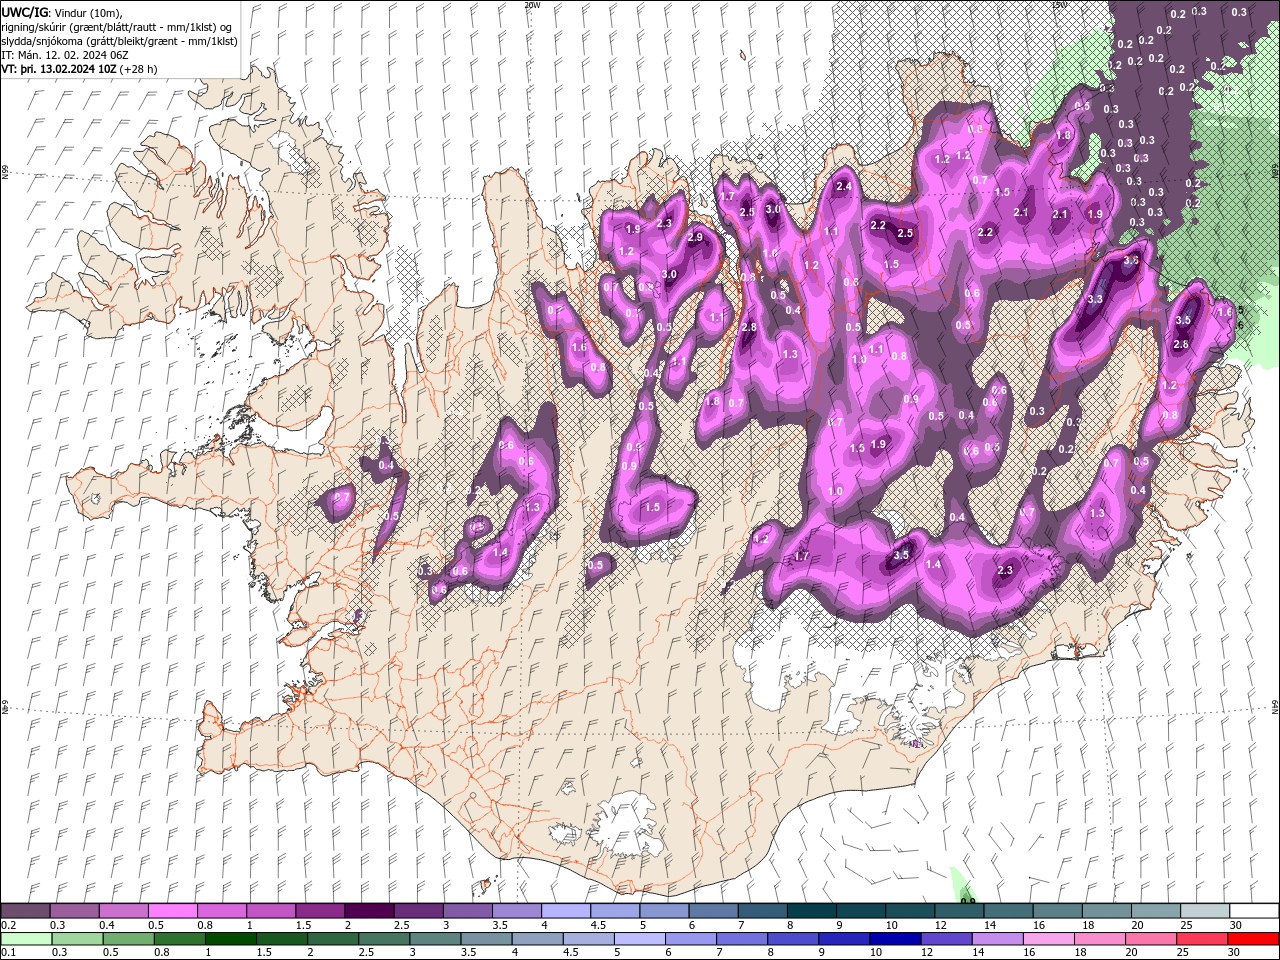Select the royal blue 8–9 swatch in lower legend
This screenshot has height=960, width=1280.
793,938
